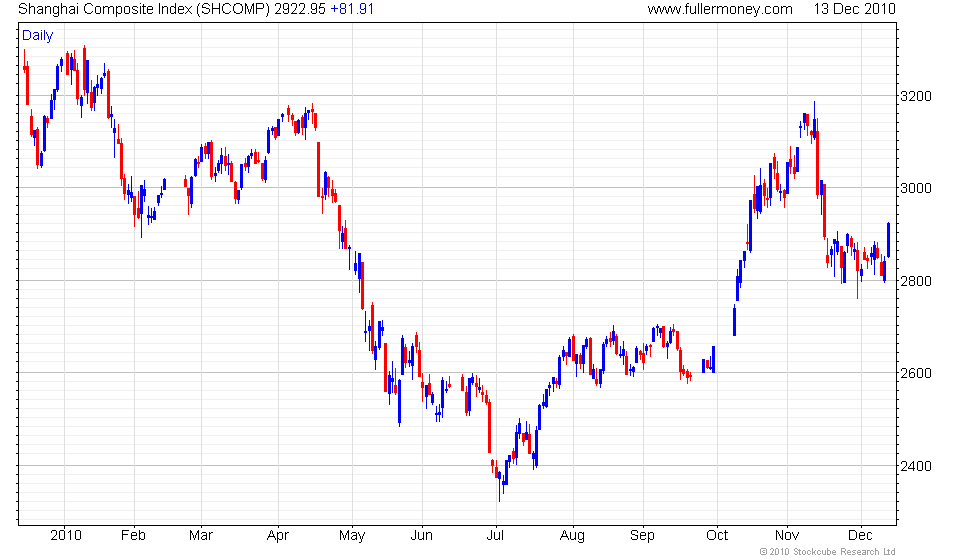The image size is (980, 560).
Task: Click the 'Feb' time axis label
Action: pyautogui.click(x=133, y=536)
